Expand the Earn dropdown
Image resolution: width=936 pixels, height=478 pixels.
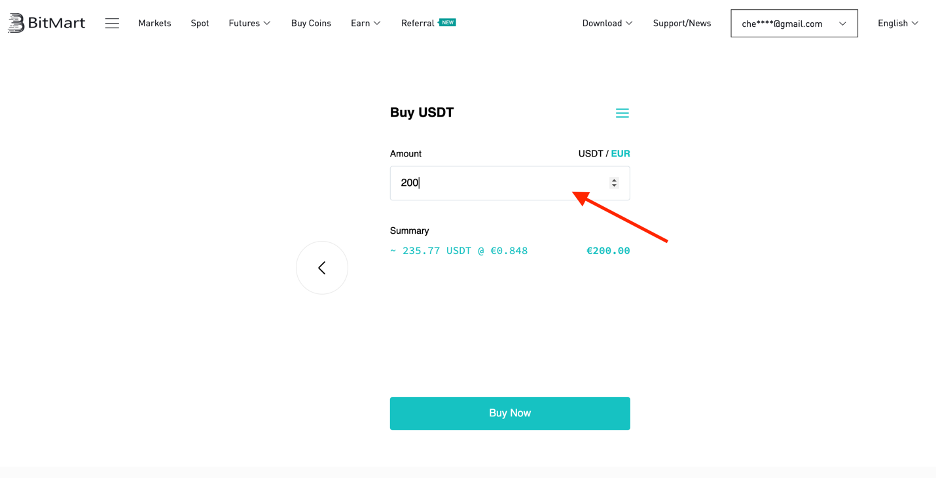(365, 23)
